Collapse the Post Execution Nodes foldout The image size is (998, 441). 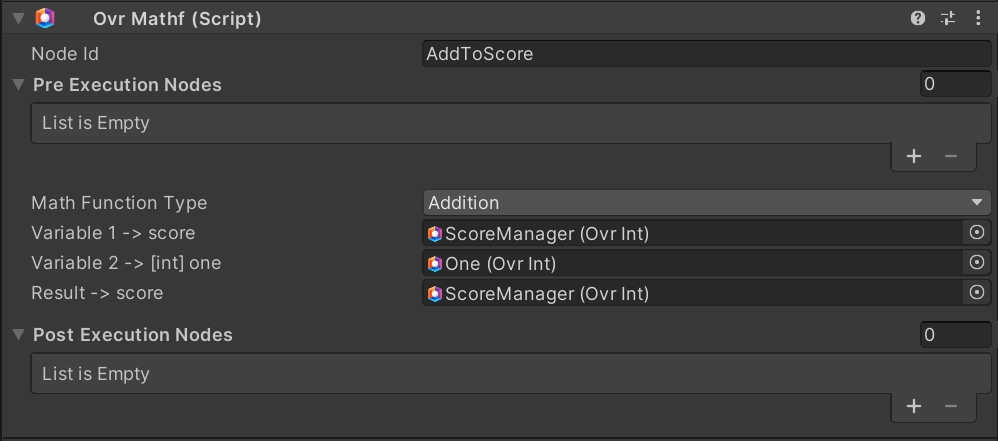[x=18, y=335]
